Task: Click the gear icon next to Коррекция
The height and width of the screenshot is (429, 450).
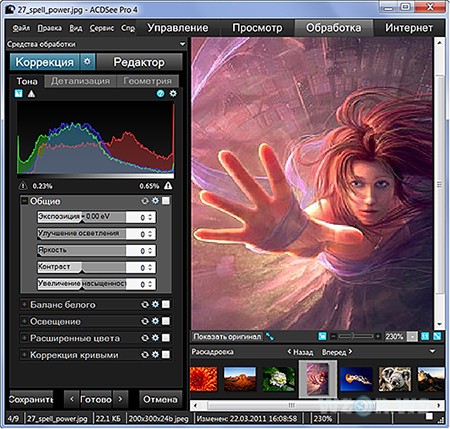Action: (87, 62)
